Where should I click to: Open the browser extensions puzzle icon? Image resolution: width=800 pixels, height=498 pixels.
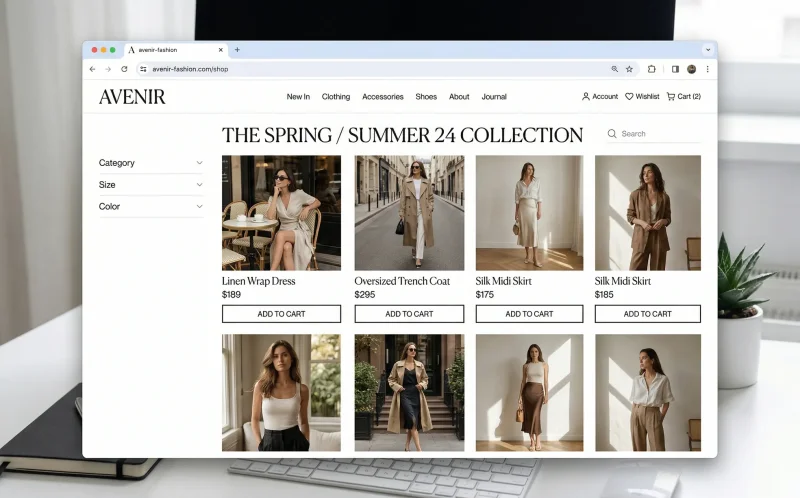click(x=652, y=69)
